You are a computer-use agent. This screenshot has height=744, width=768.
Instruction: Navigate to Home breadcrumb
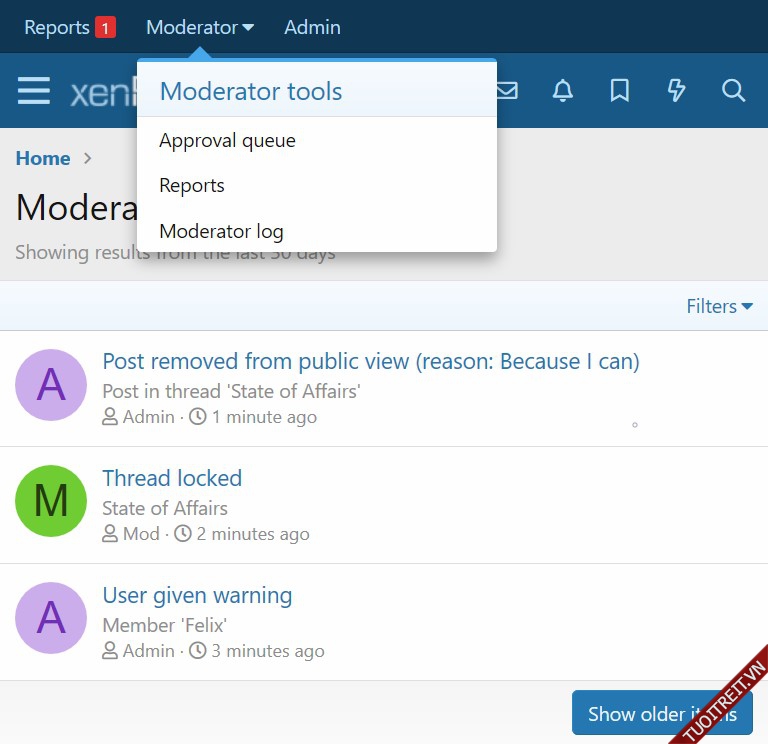tap(43, 158)
